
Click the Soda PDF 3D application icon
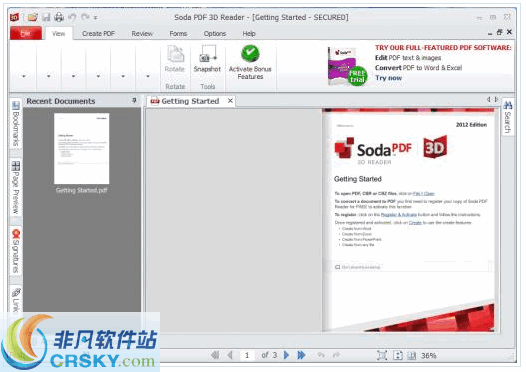click(14, 17)
